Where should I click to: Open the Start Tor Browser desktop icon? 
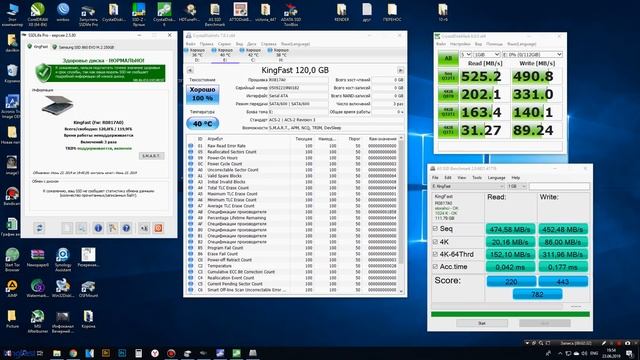(12, 259)
